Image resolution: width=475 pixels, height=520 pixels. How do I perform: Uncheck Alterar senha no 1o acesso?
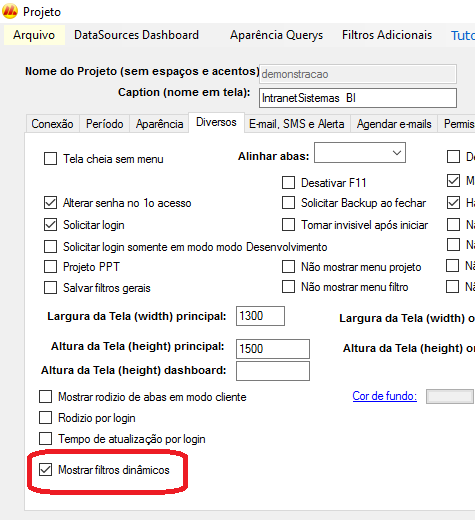pyautogui.click(x=50, y=203)
